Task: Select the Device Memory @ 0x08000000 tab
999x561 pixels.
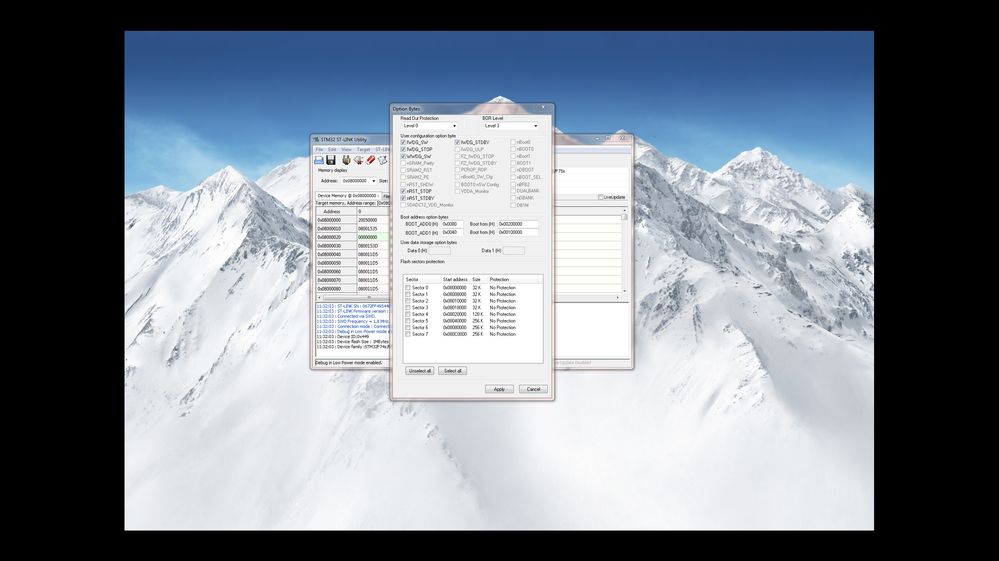Action: (348, 196)
